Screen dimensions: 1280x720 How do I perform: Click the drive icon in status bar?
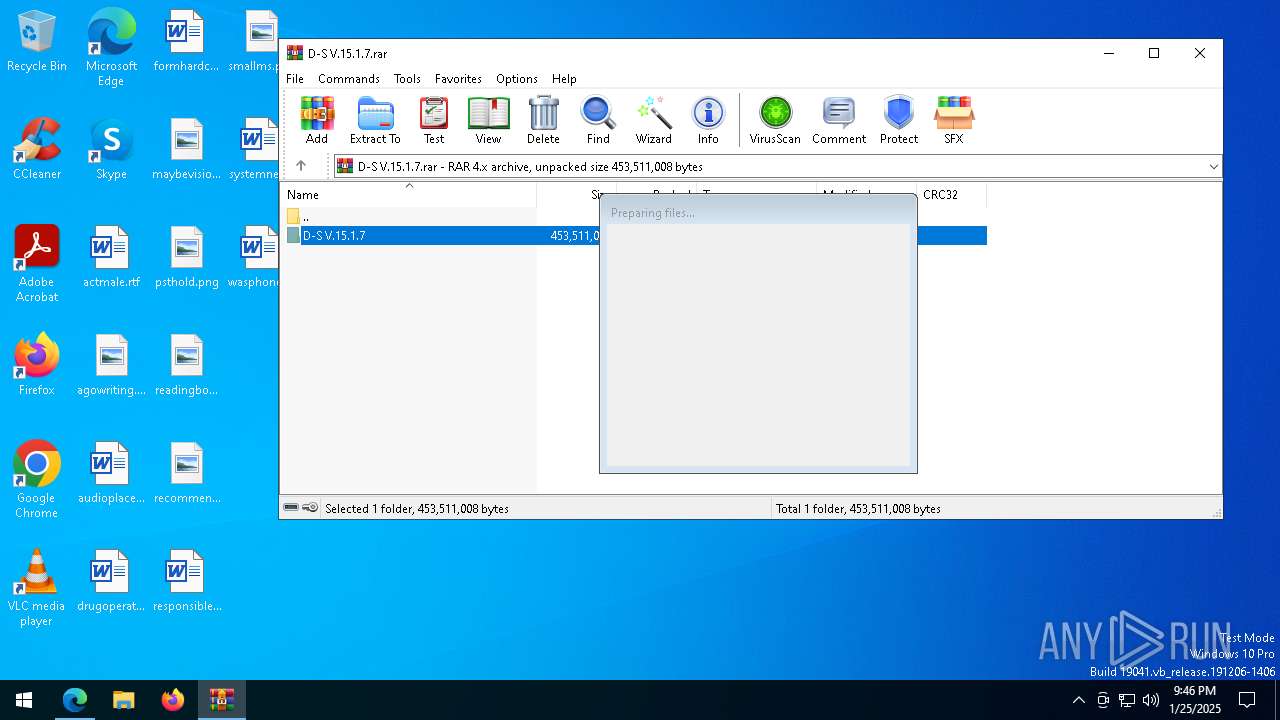(x=291, y=508)
